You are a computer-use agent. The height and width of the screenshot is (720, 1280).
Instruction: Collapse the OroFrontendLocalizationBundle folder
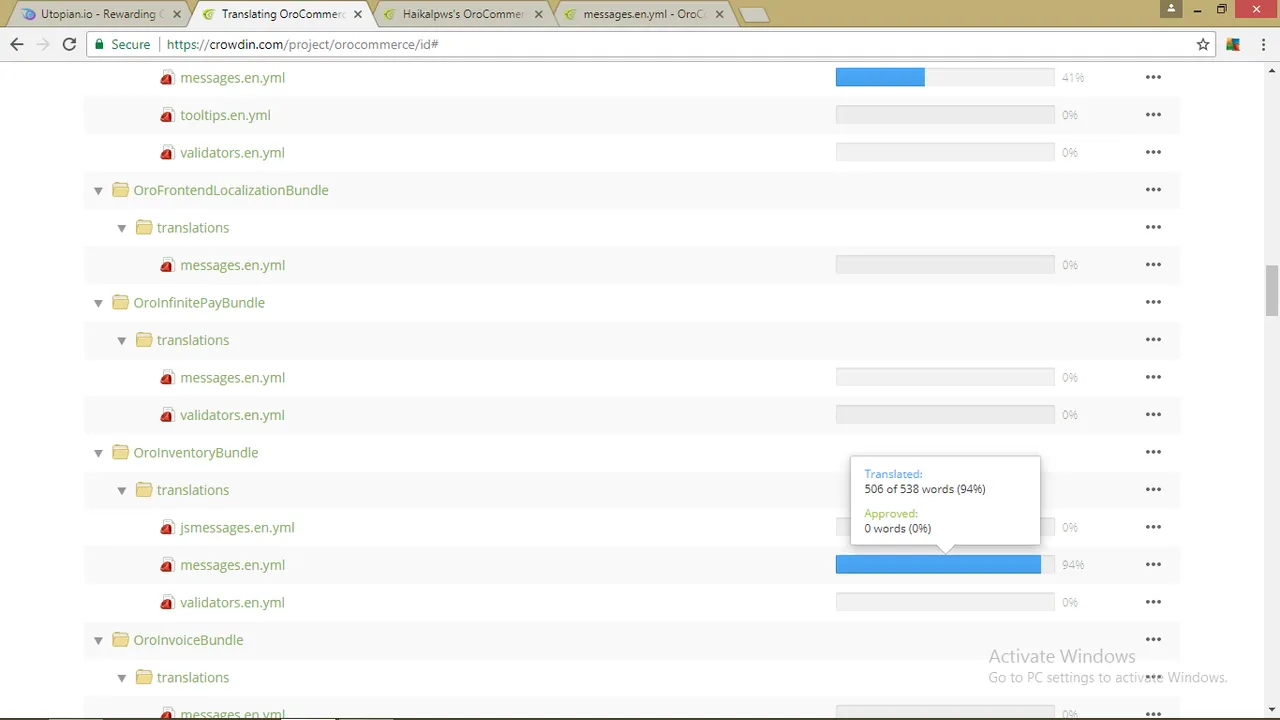point(98,190)
